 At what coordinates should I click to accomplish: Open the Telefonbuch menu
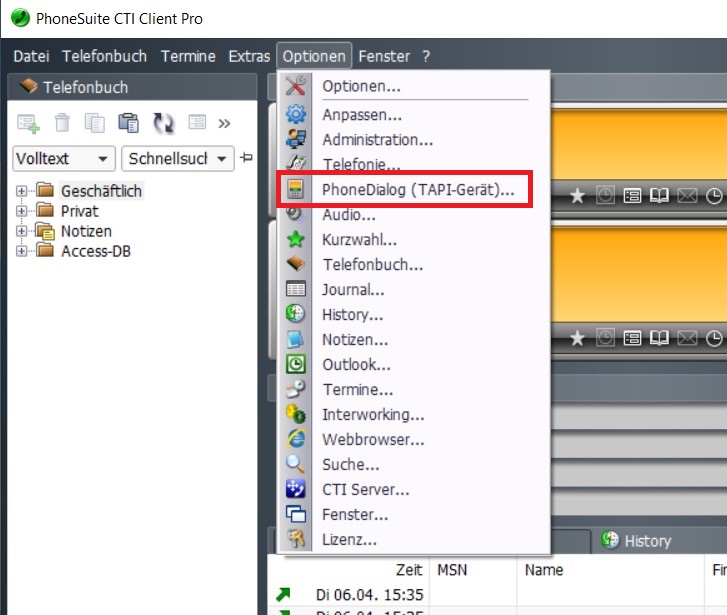(x=104, y=56)
